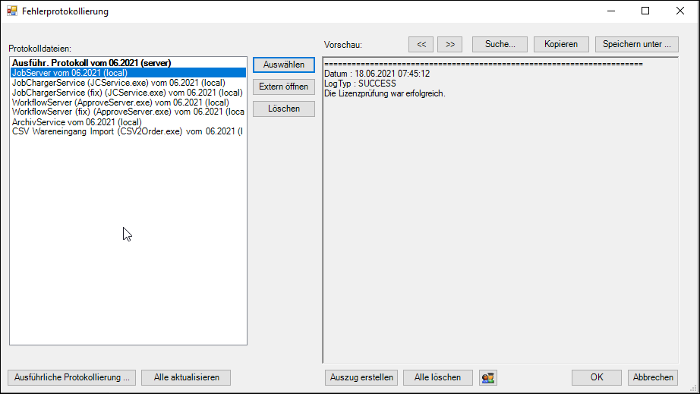Delete selected log with Löschen button
700x394 pixels.
coord(283,108)
